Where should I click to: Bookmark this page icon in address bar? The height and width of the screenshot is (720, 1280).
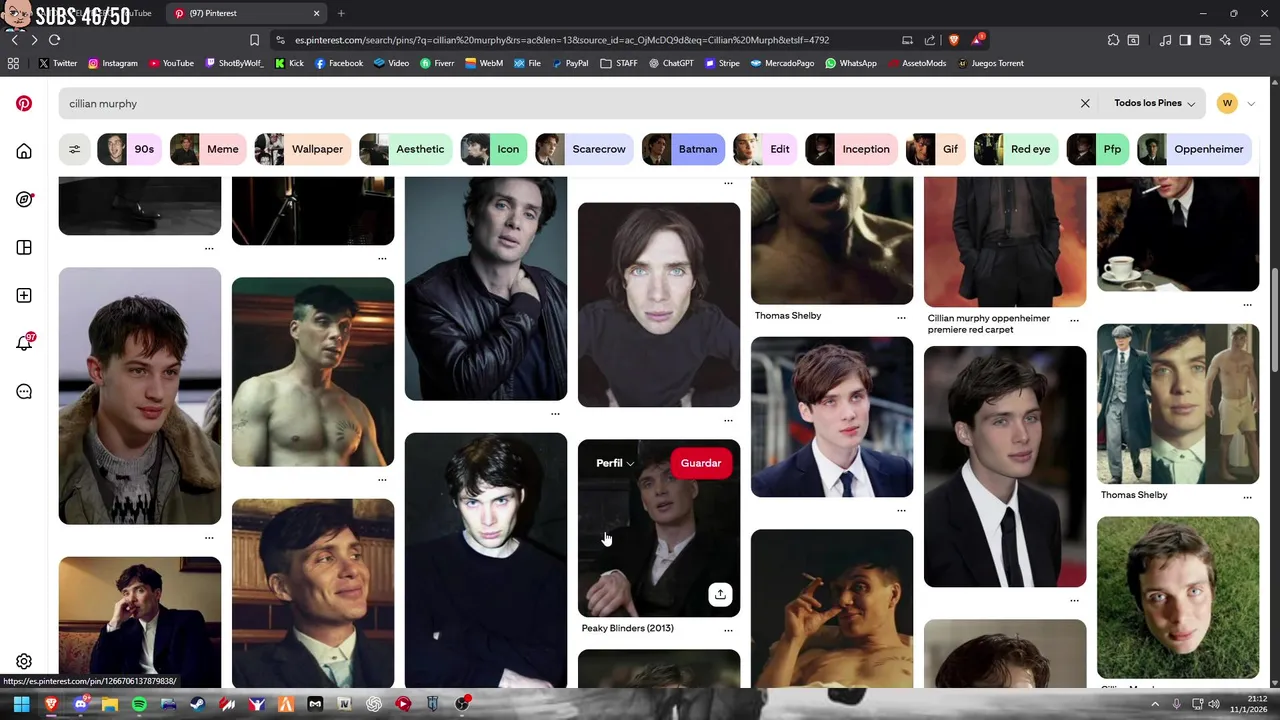tap(254, 40)
